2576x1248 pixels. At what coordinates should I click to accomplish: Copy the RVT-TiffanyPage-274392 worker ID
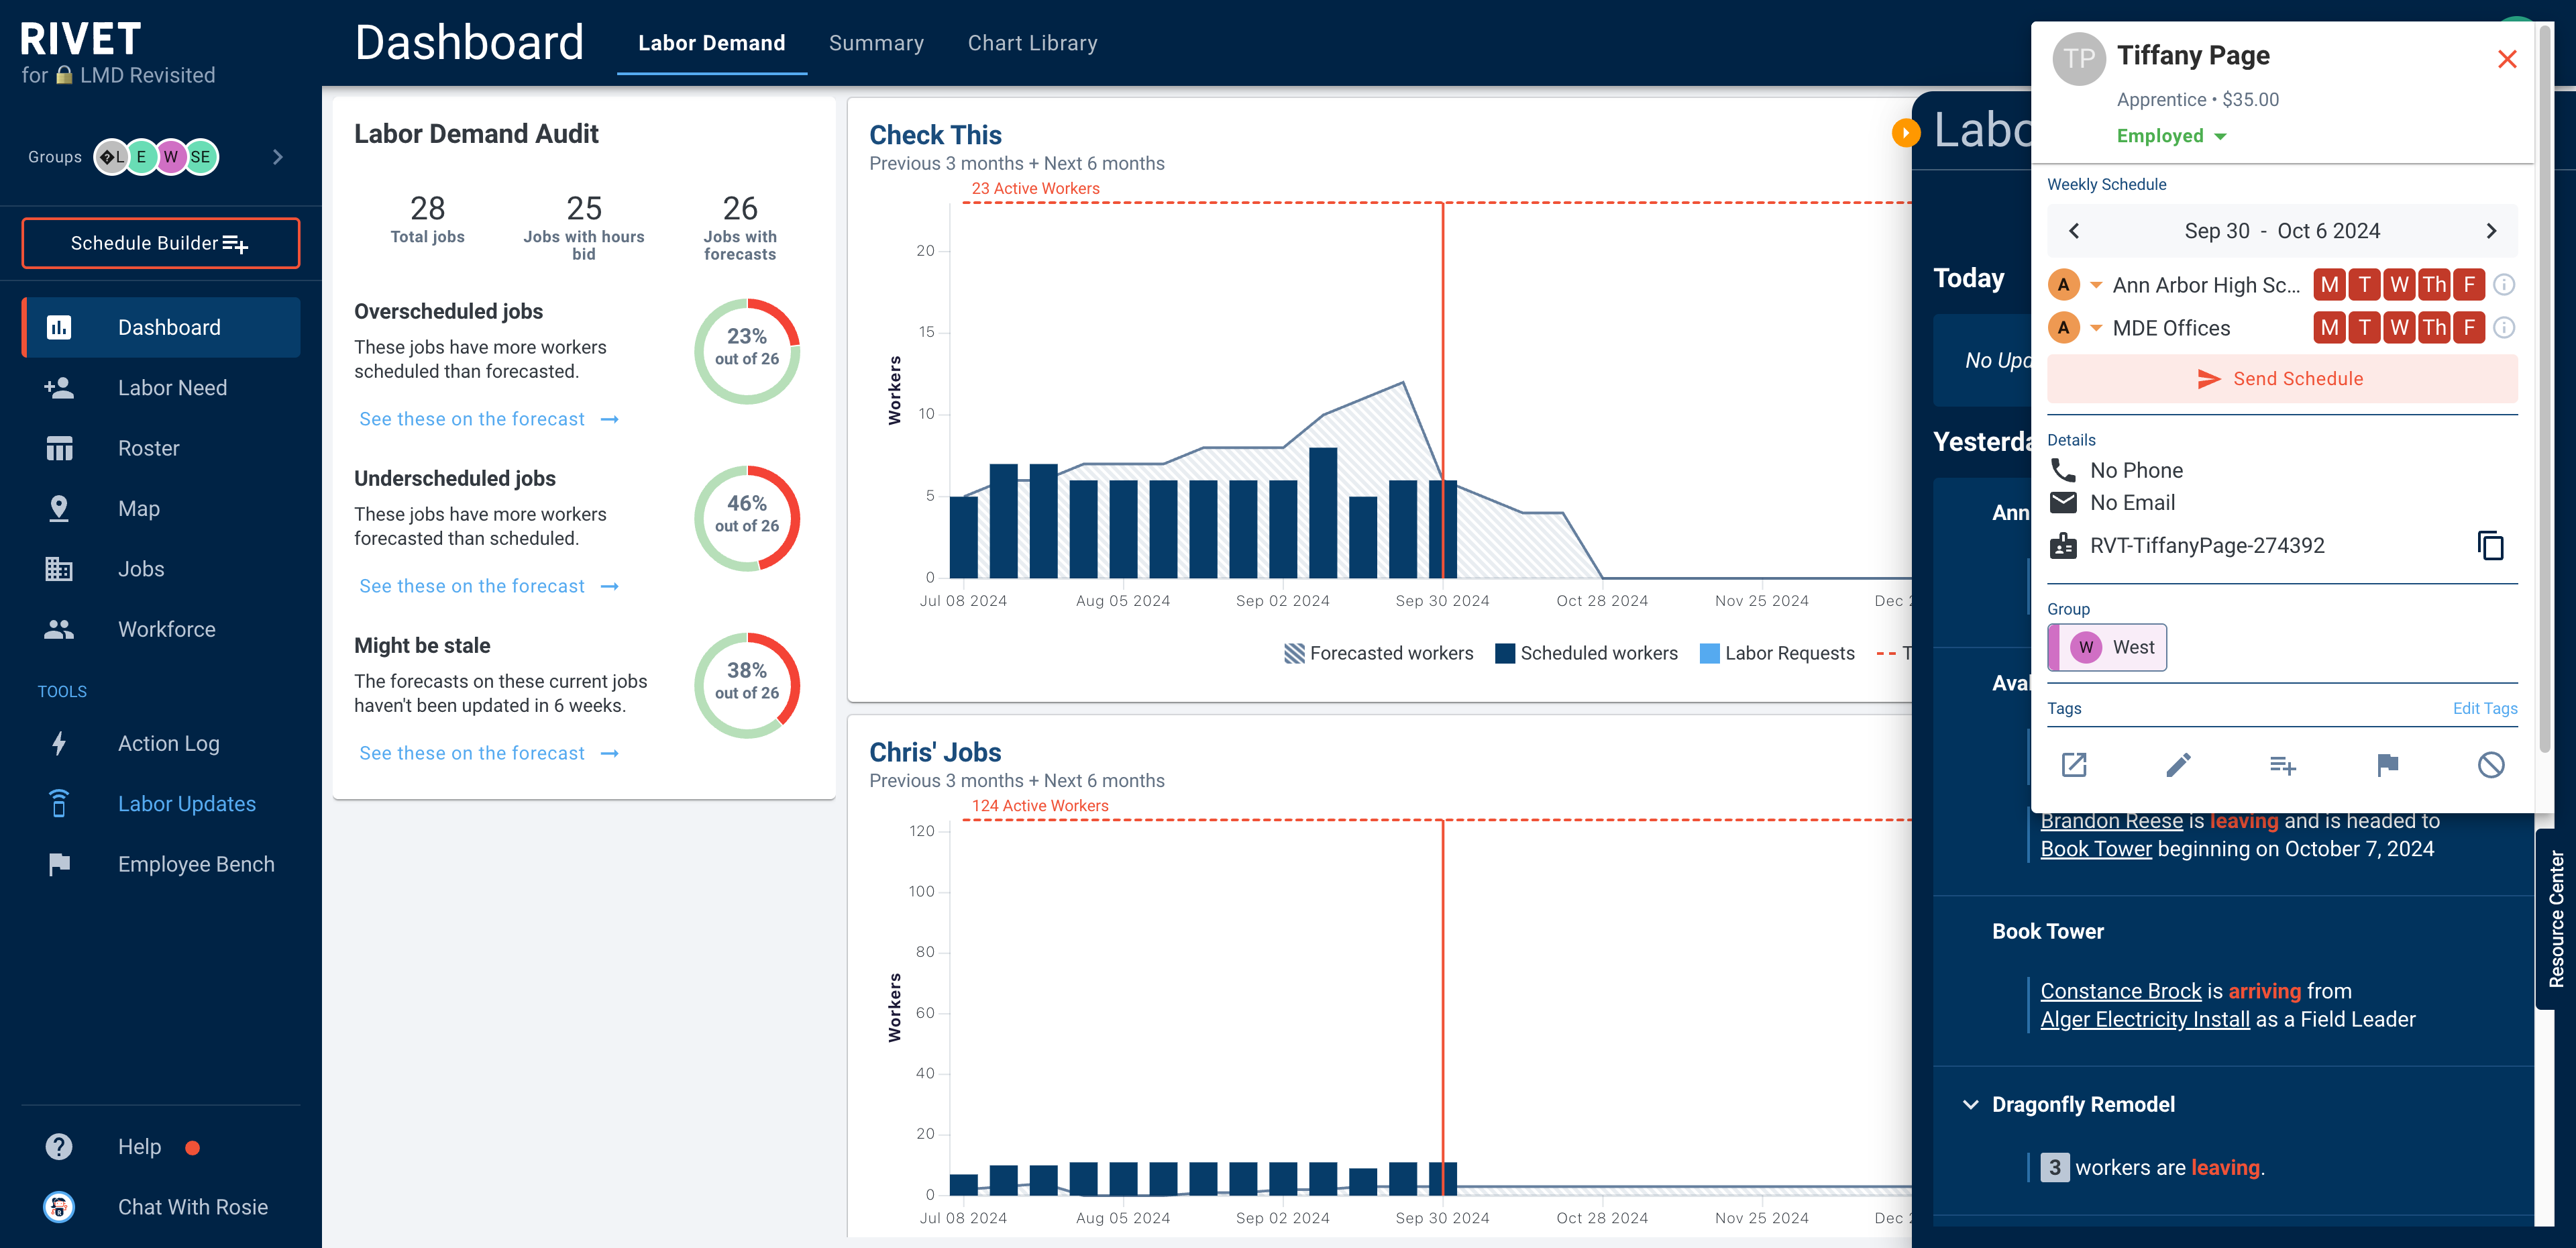(x=2490, y=545)
